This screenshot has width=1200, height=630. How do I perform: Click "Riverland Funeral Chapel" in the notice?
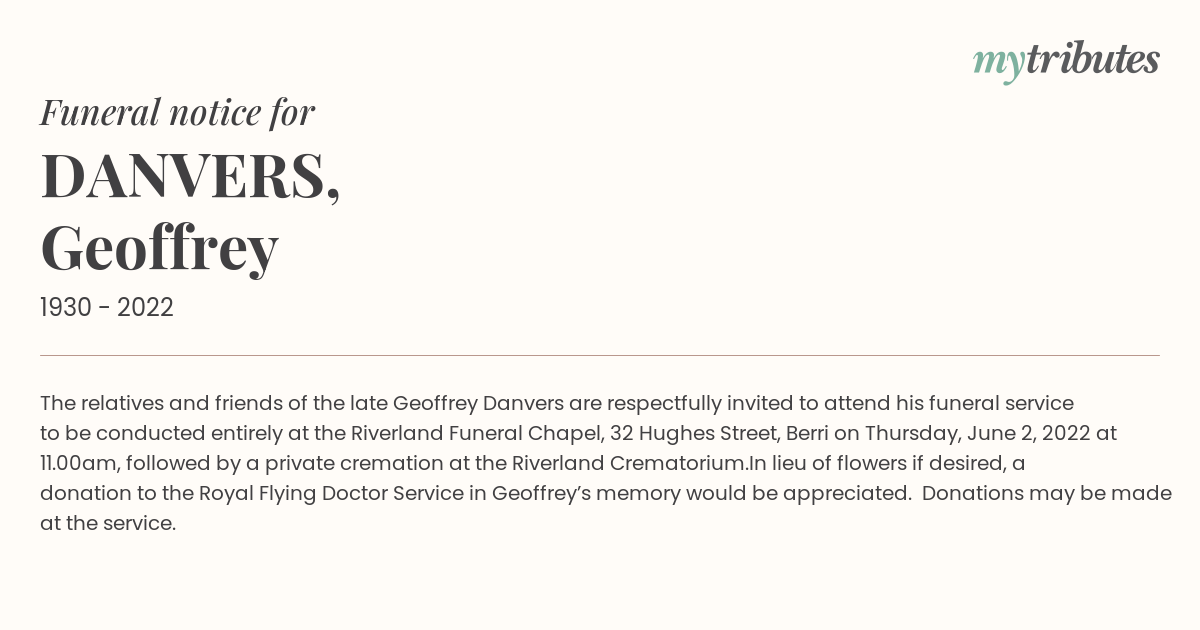470,433
